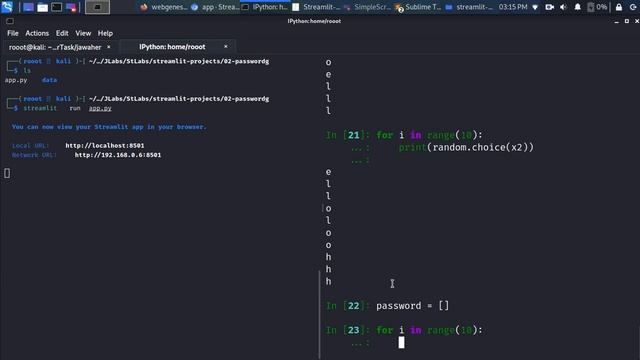This screenshot has width=640, height=360.
Task: Open the File menu
Action: pyautogui.click(x=13, y=33)
